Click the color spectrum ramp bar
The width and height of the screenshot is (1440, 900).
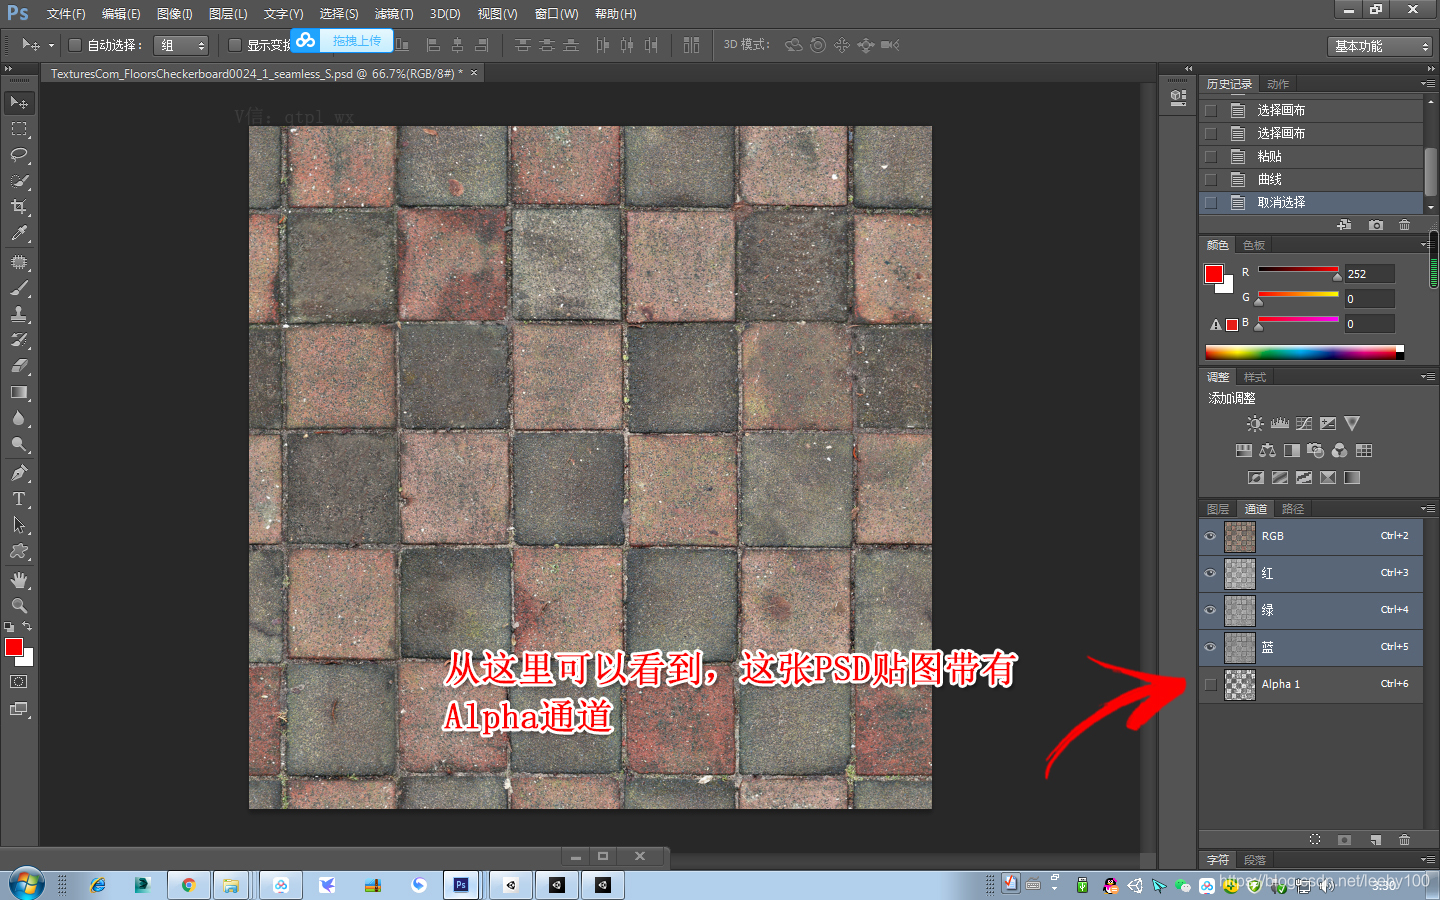[x=1304, y=352]
